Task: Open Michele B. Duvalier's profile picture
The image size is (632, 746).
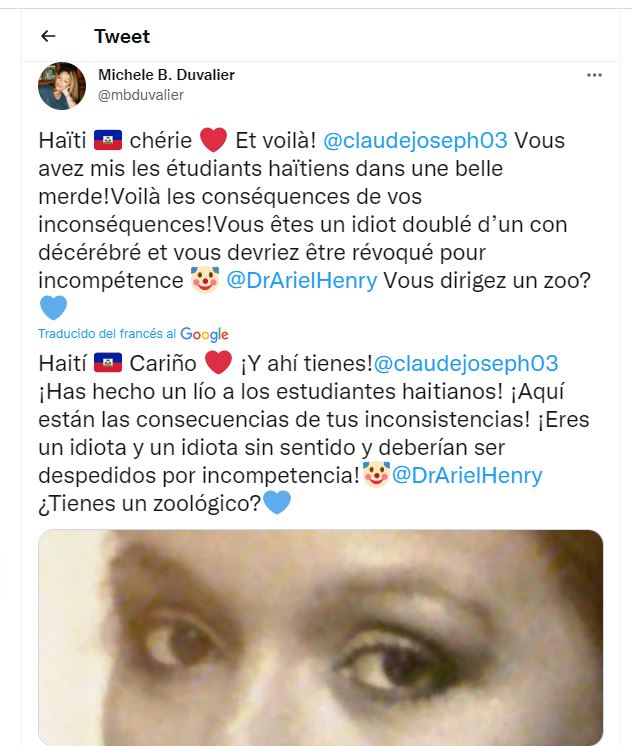Action: tap(62, 86)
